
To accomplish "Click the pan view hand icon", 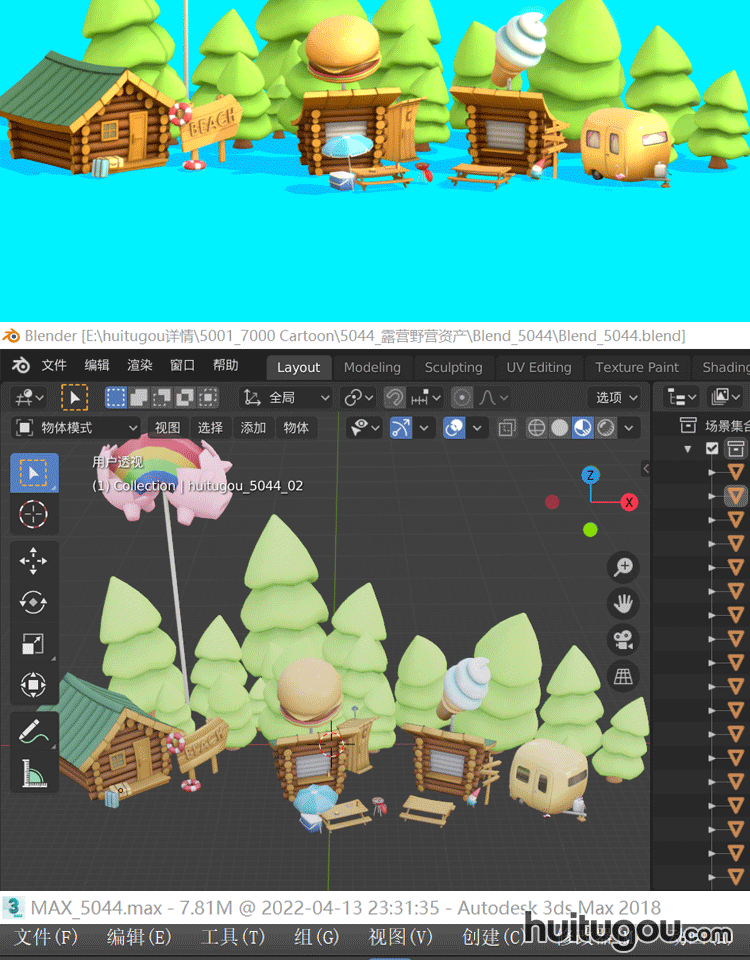I will (x=624, y=603).
